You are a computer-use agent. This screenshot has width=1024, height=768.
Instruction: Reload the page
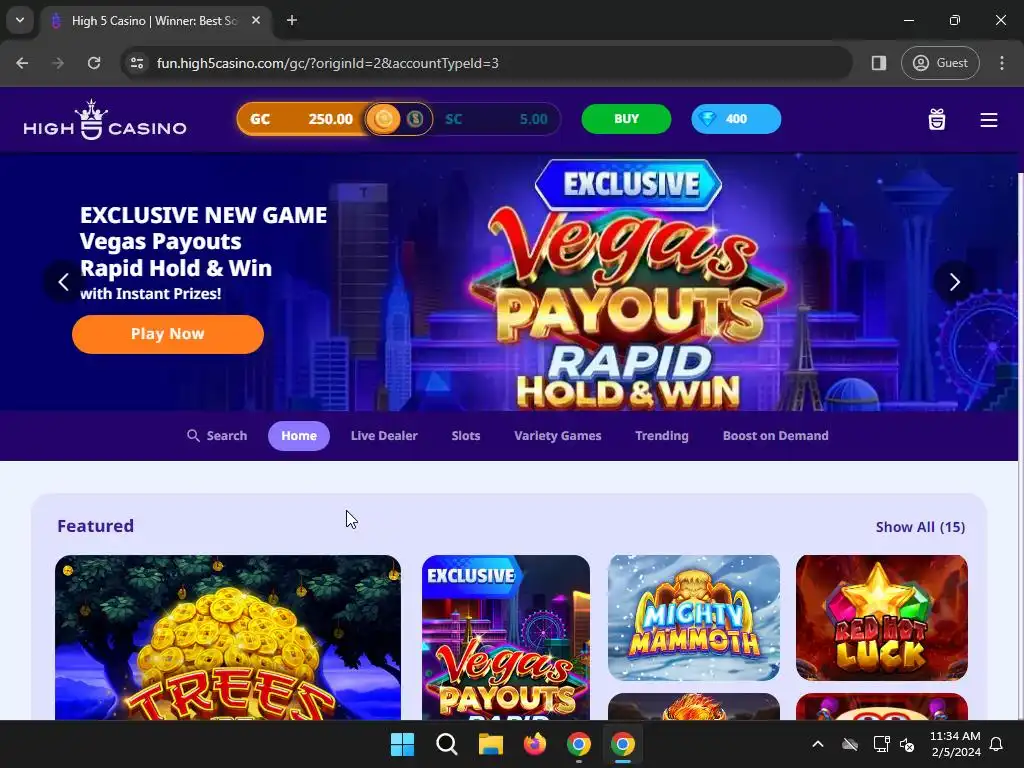[x=94, y=63]
